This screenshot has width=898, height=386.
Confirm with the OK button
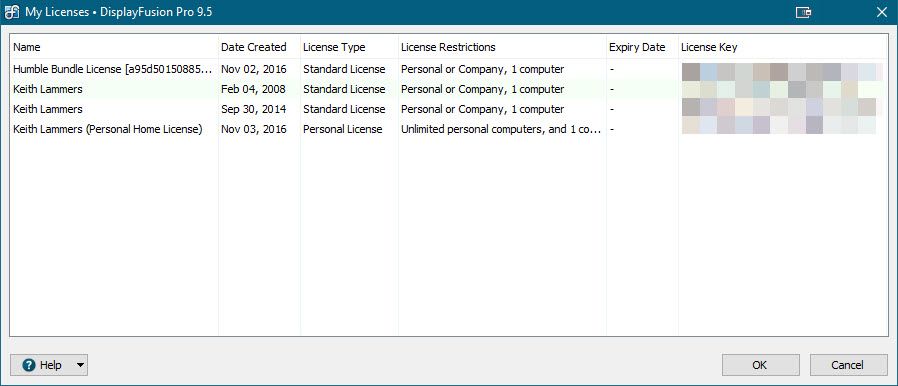point(760,365)
